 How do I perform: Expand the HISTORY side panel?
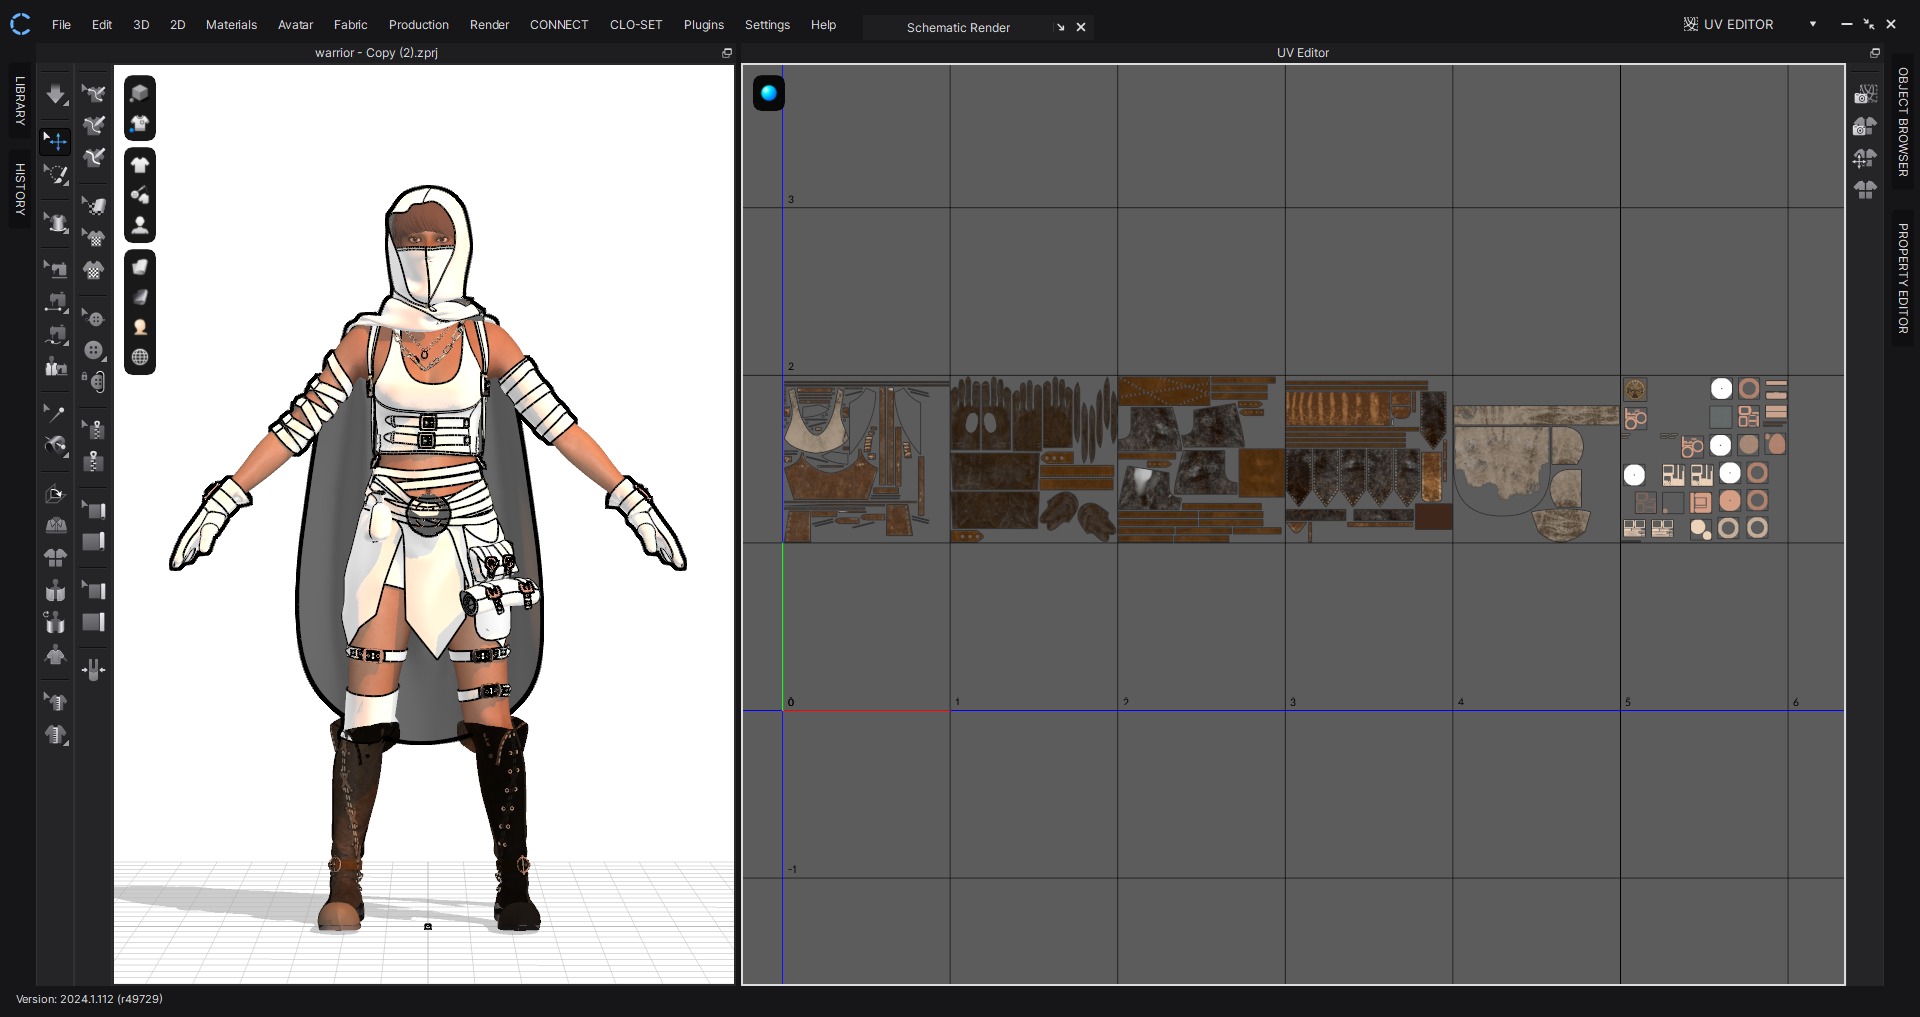pyautogui.click(x=20, y=189)
